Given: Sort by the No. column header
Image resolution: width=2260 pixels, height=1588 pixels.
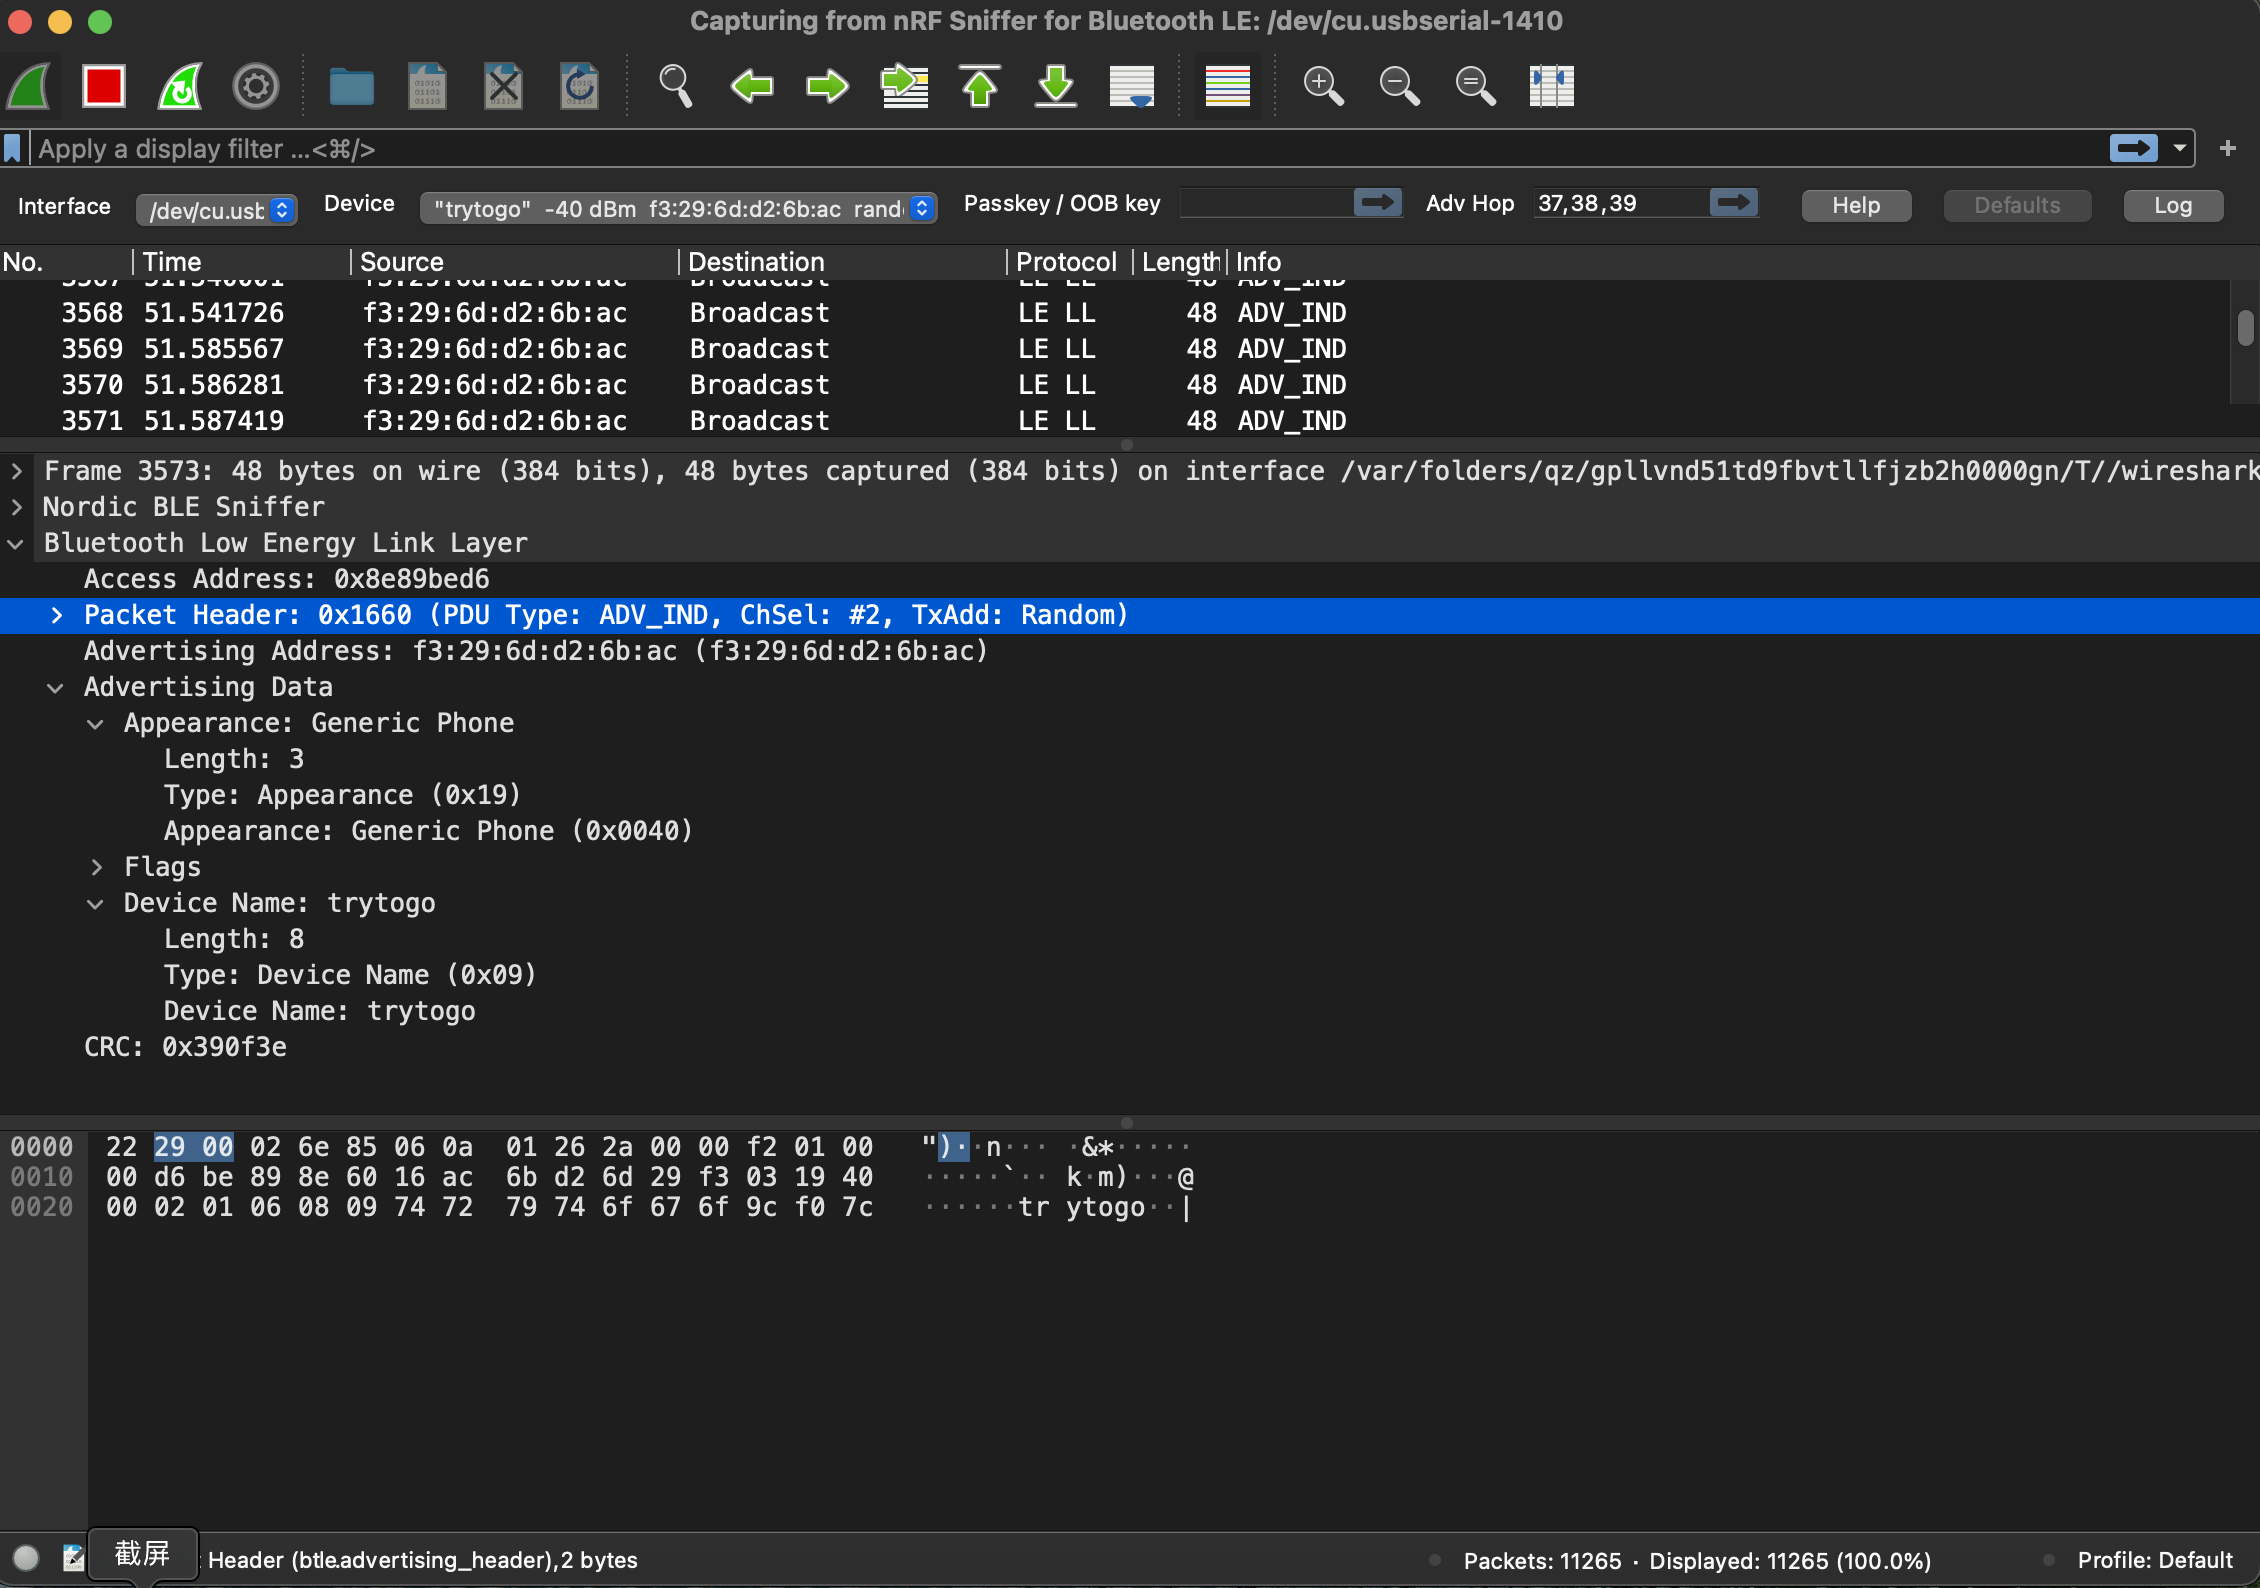Looking at the screenshot, I should pos(65,262).
